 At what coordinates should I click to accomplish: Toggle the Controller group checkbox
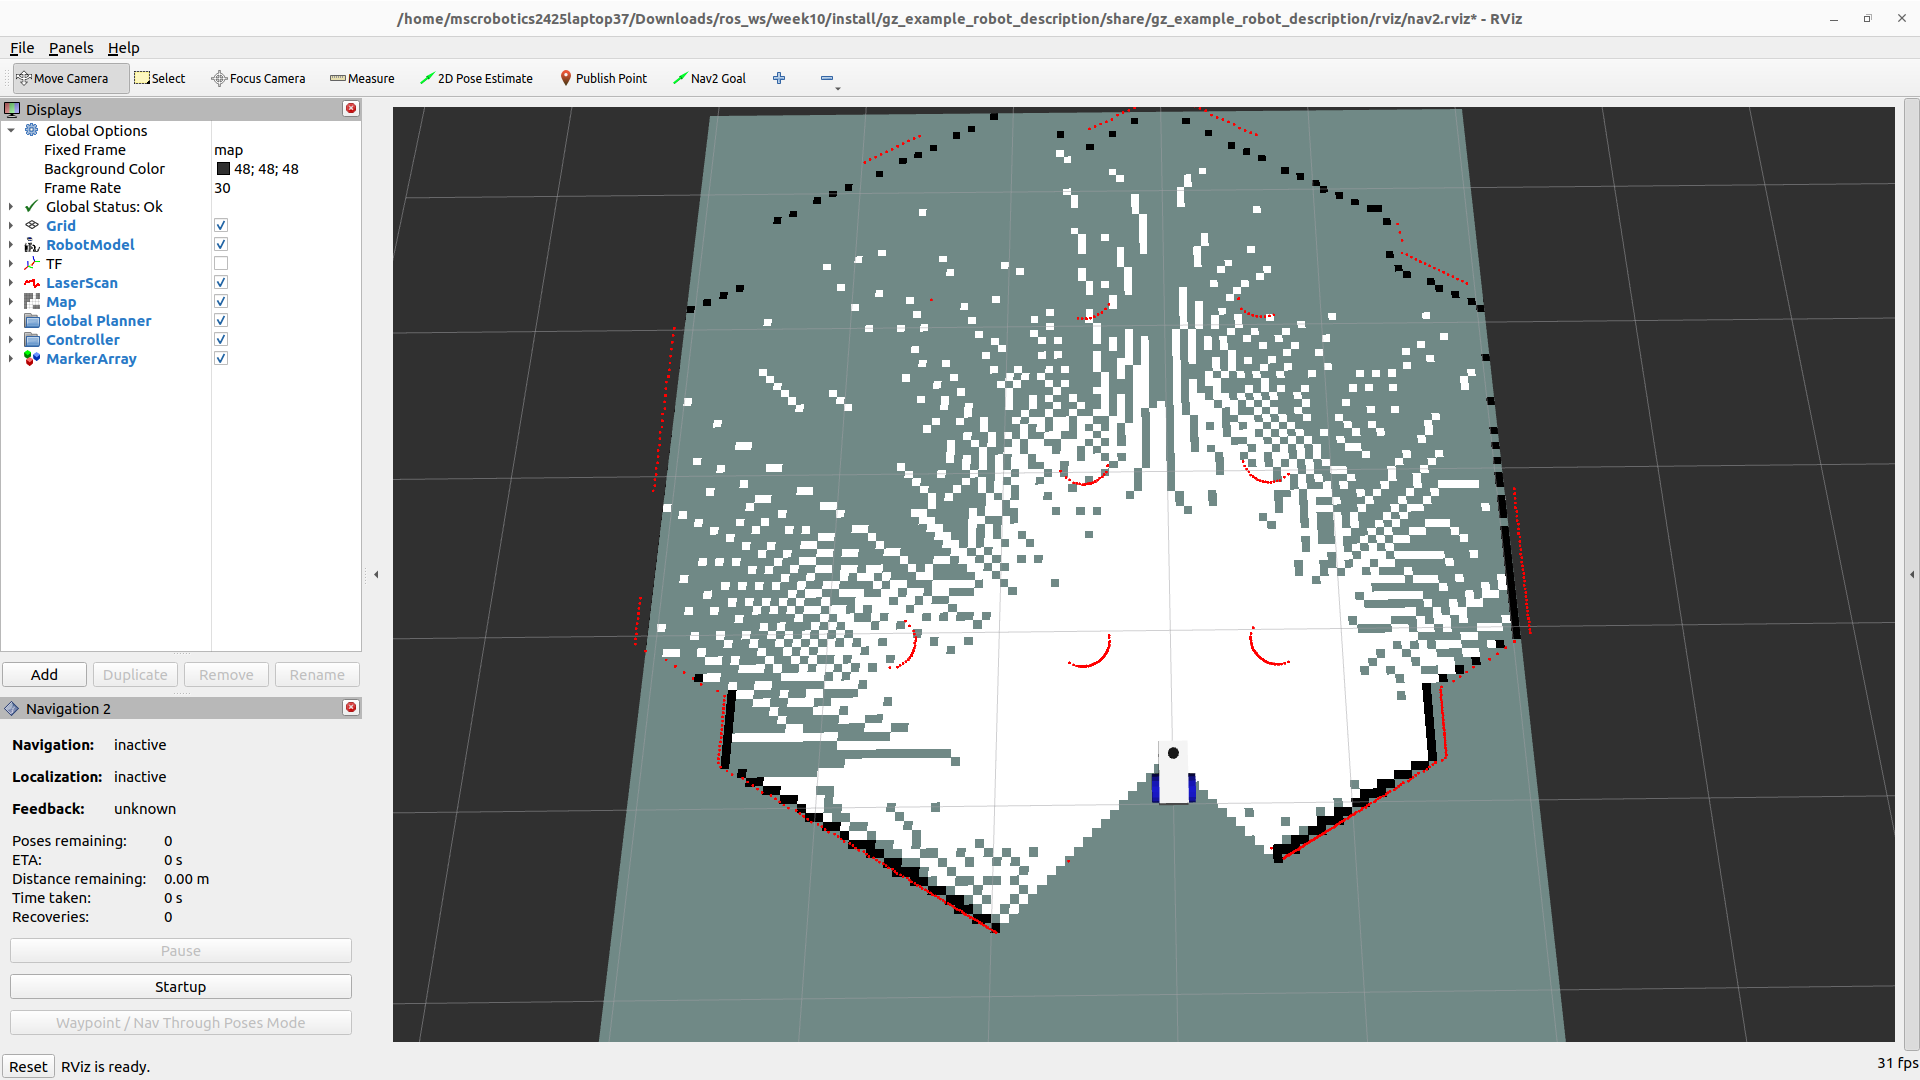pyautogui.click(x=221, y=339)
